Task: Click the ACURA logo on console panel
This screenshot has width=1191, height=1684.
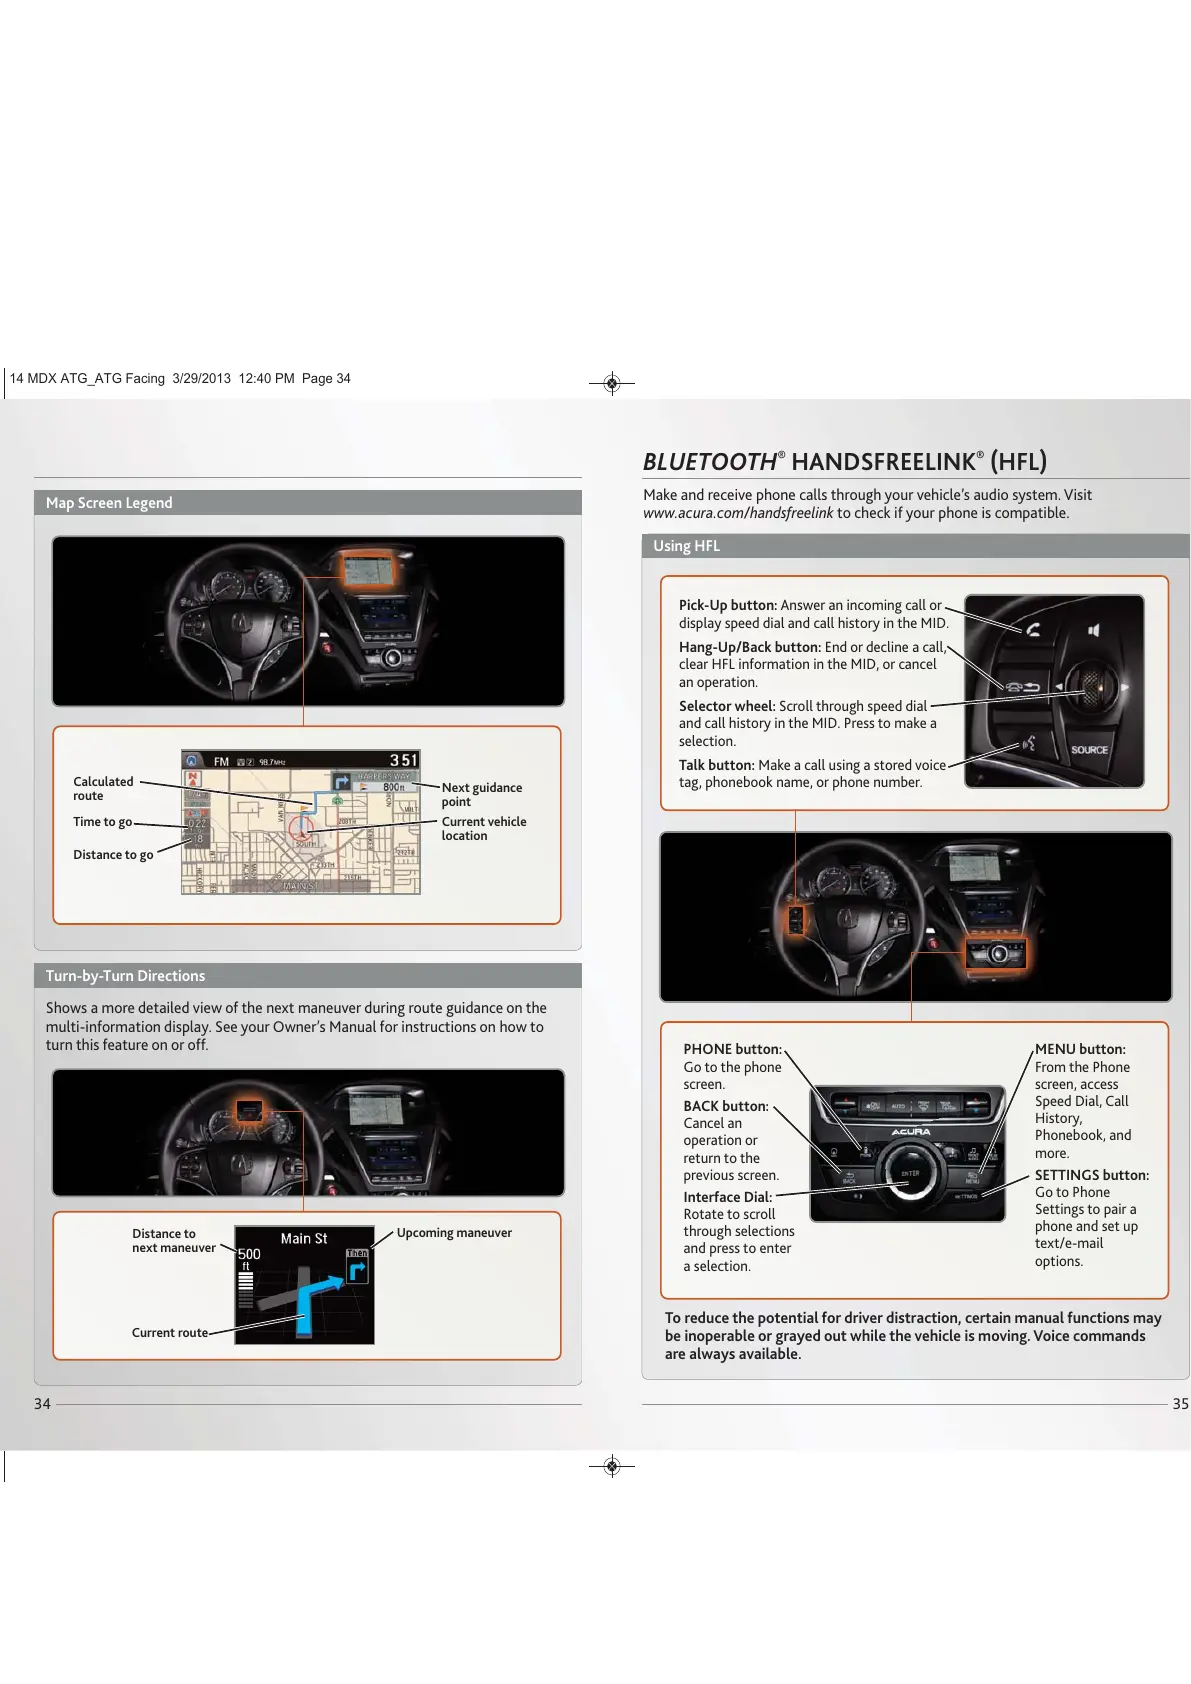Action: point(911,1132)
